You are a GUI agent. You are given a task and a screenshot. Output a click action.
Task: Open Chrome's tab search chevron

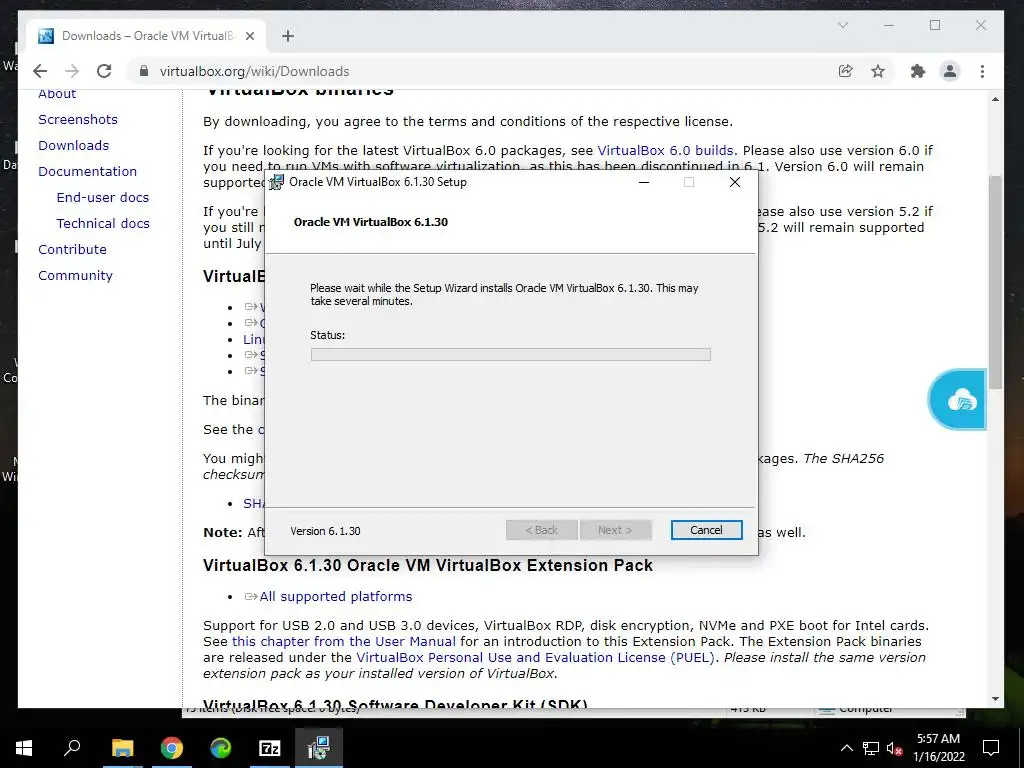click(842, 25)
